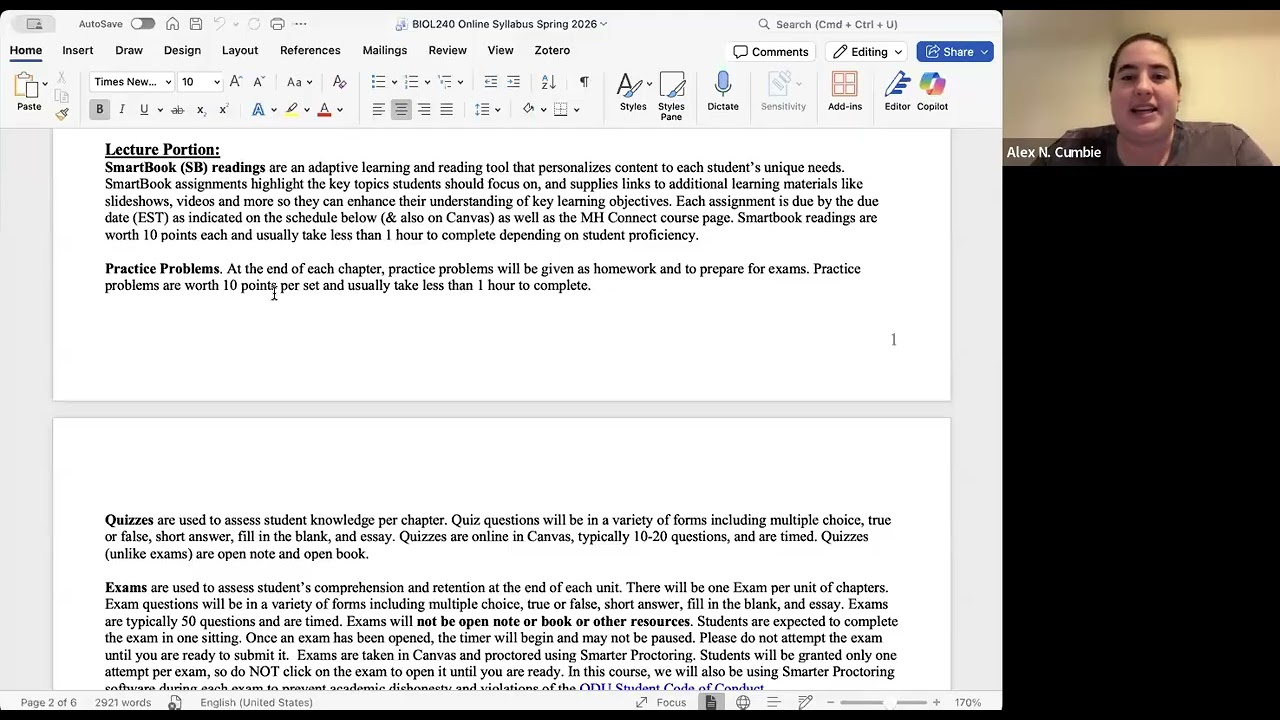This screenshot has width=1280, height=720.
Task: Increase font size with larger A
Action: point(236,82)
